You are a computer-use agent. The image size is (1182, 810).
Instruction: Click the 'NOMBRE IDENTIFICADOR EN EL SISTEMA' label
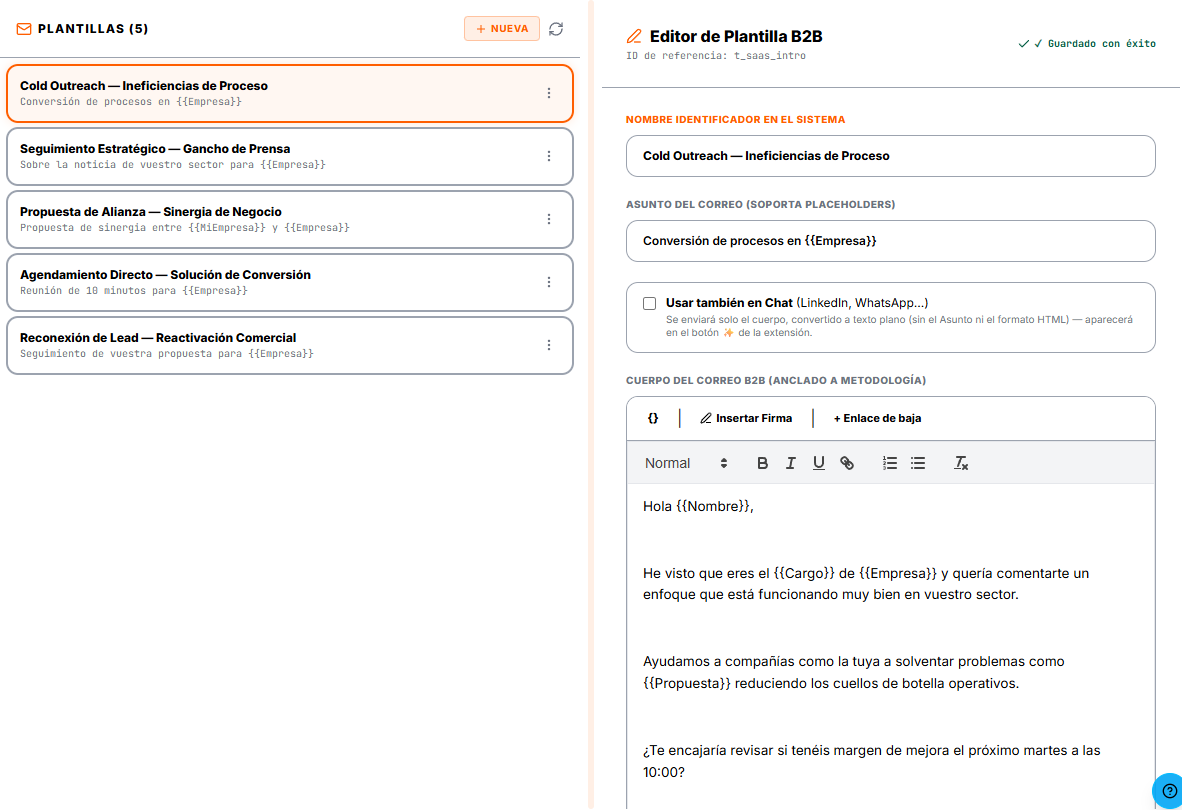click(735, 120)
